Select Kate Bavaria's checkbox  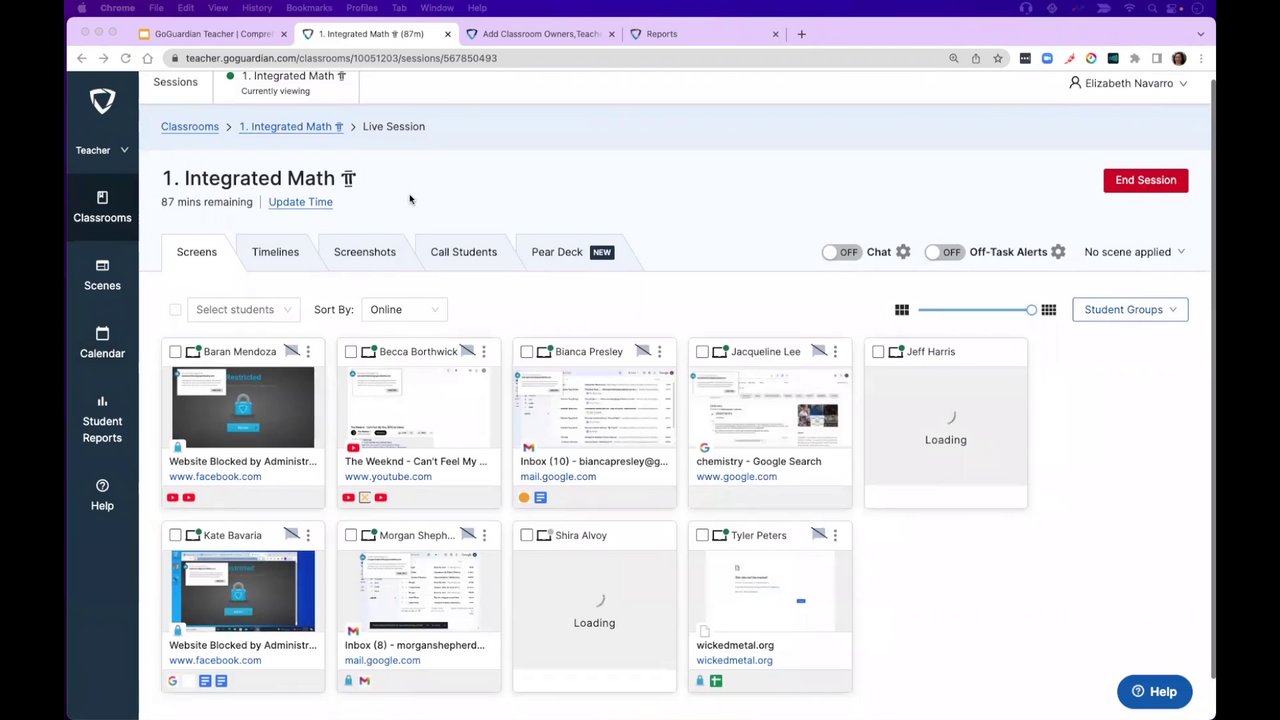[175, 535]
